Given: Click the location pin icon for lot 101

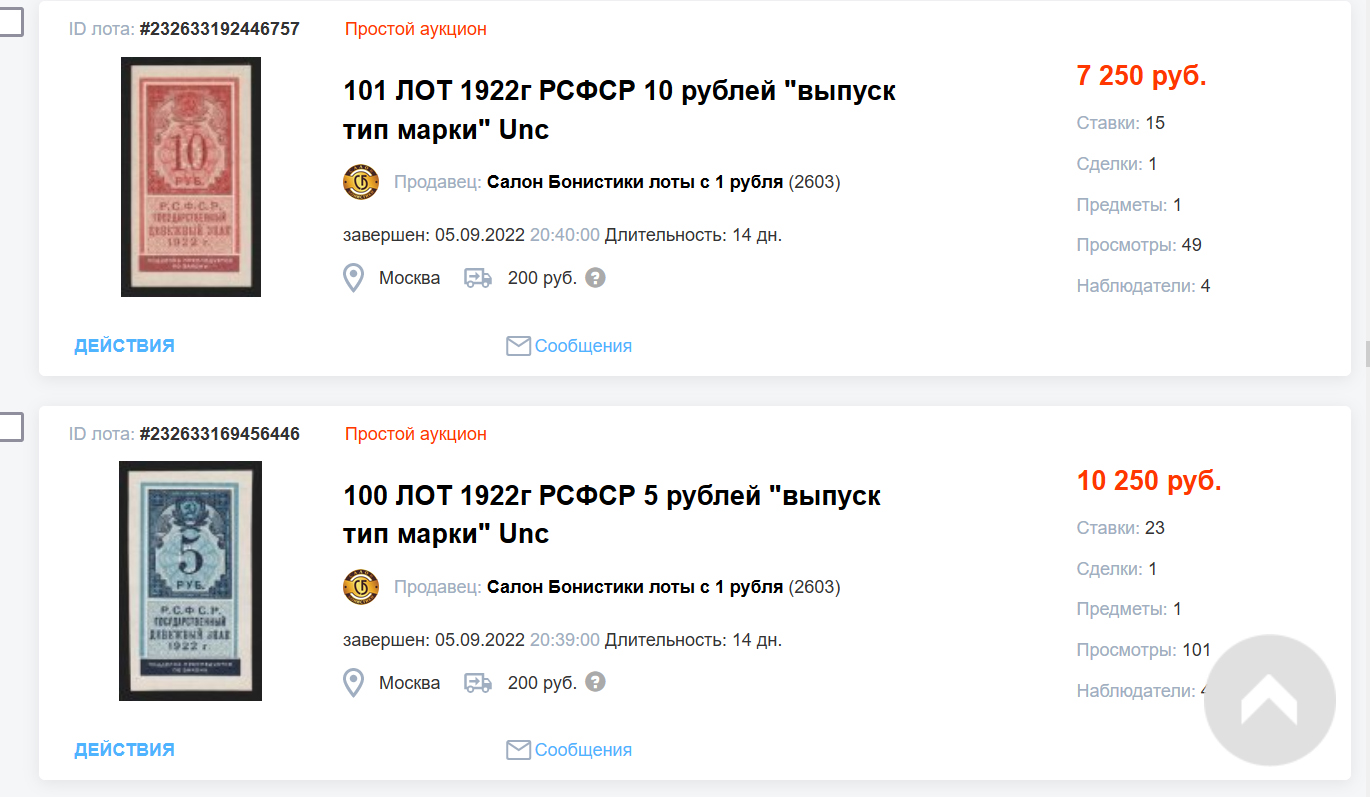Looking at the screenshot, I should click(x=353, y=278).
